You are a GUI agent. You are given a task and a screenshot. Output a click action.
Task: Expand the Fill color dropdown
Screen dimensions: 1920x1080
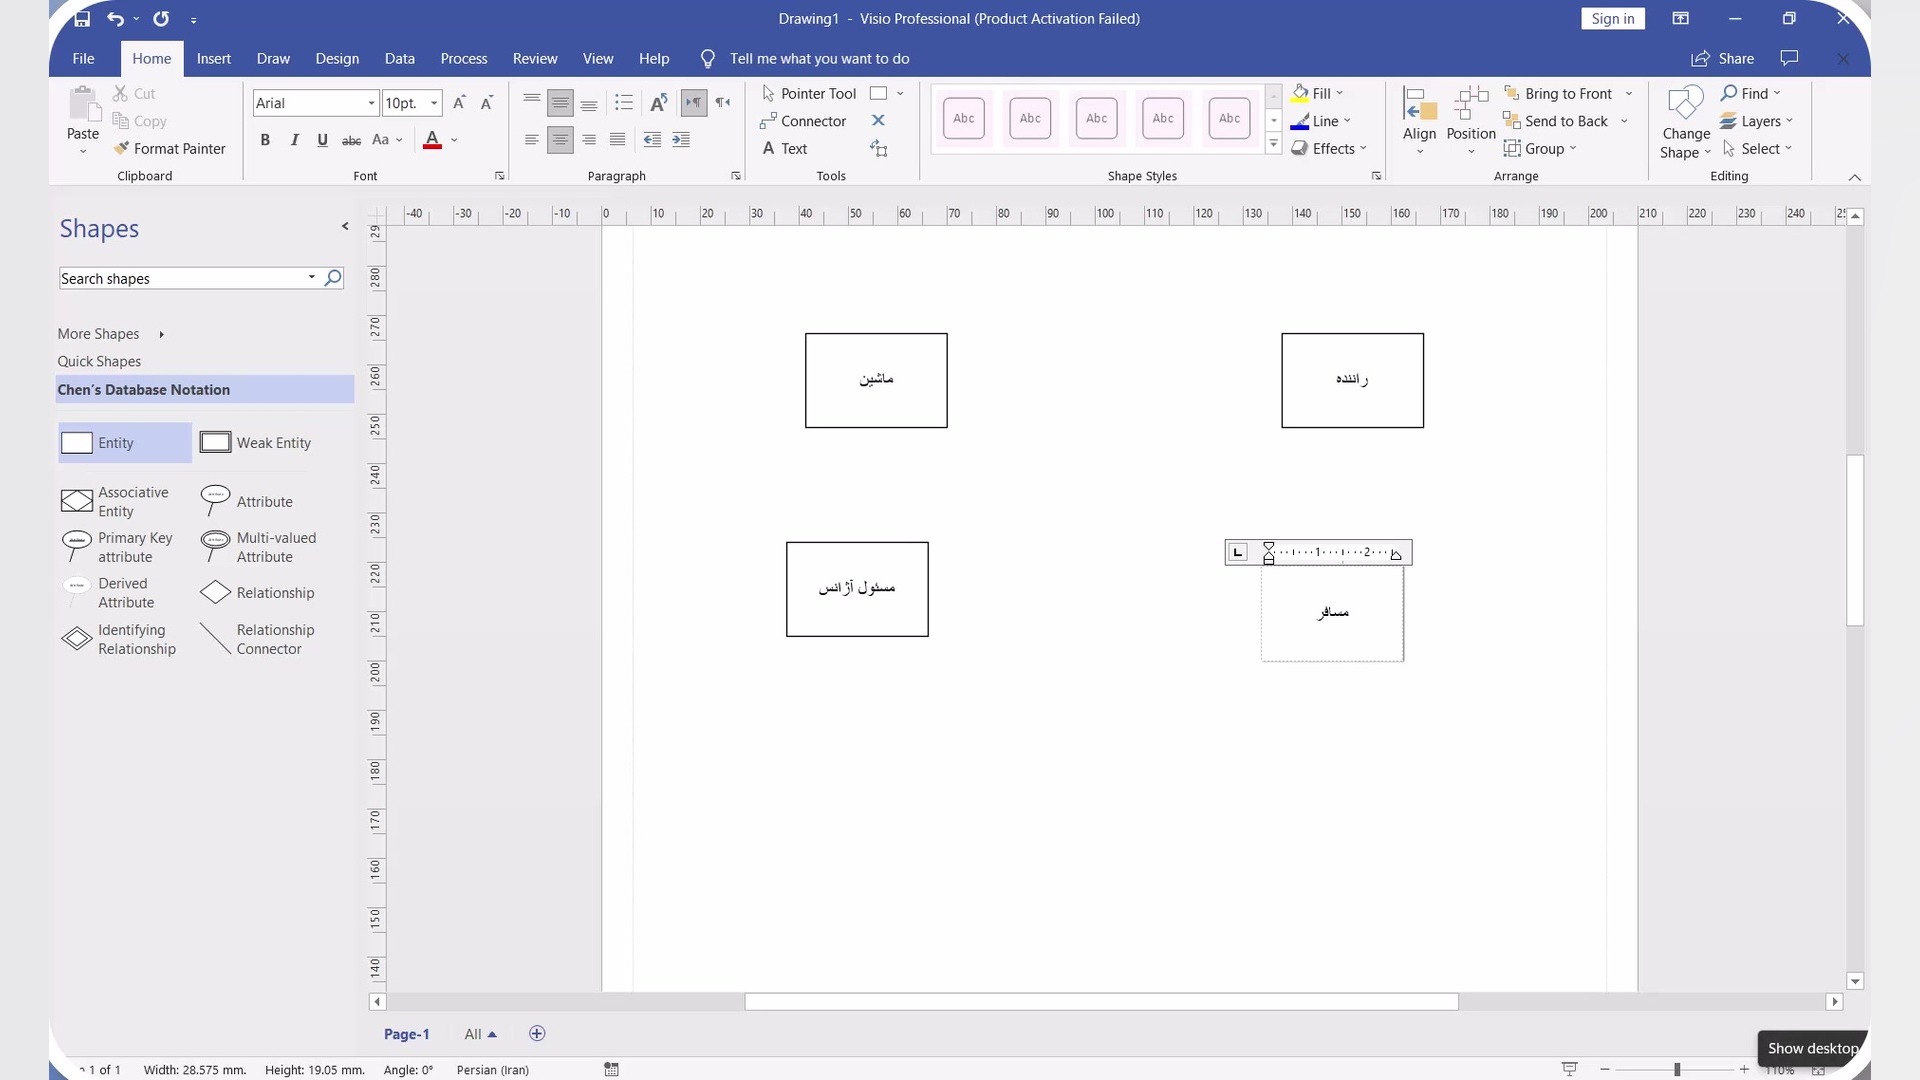pos(1340,93)
